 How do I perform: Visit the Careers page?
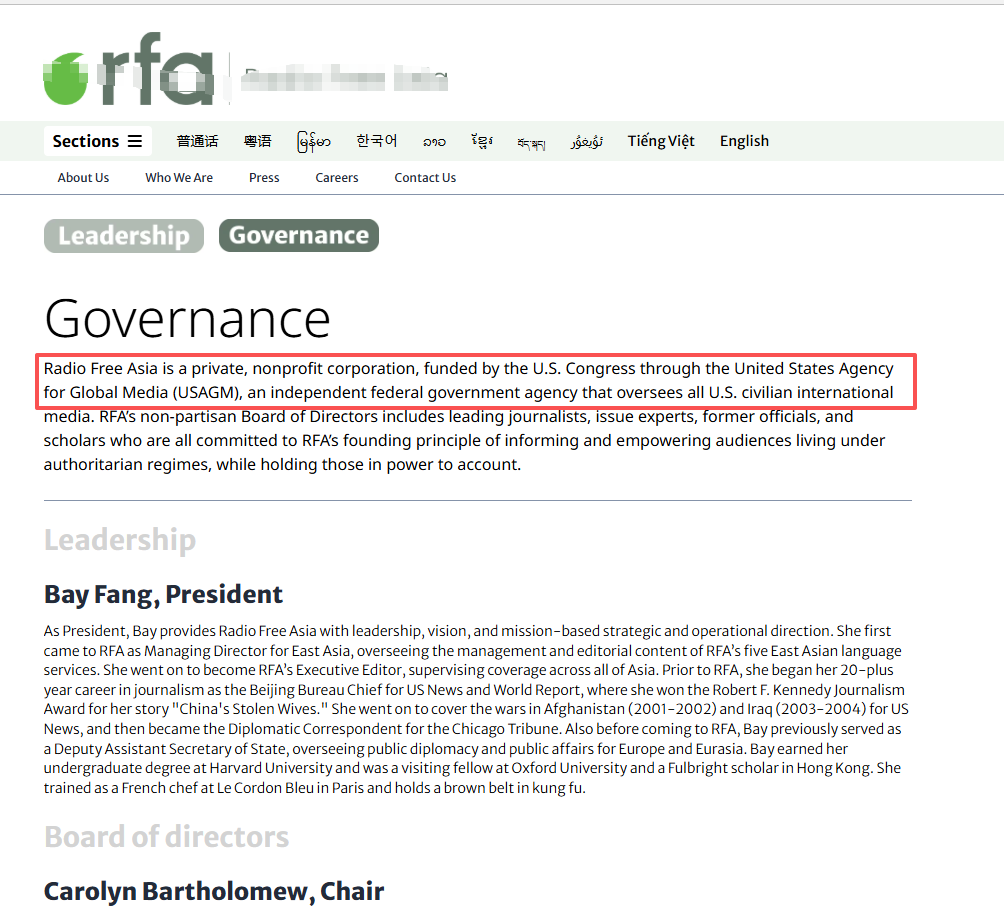[x=337, y=178]
